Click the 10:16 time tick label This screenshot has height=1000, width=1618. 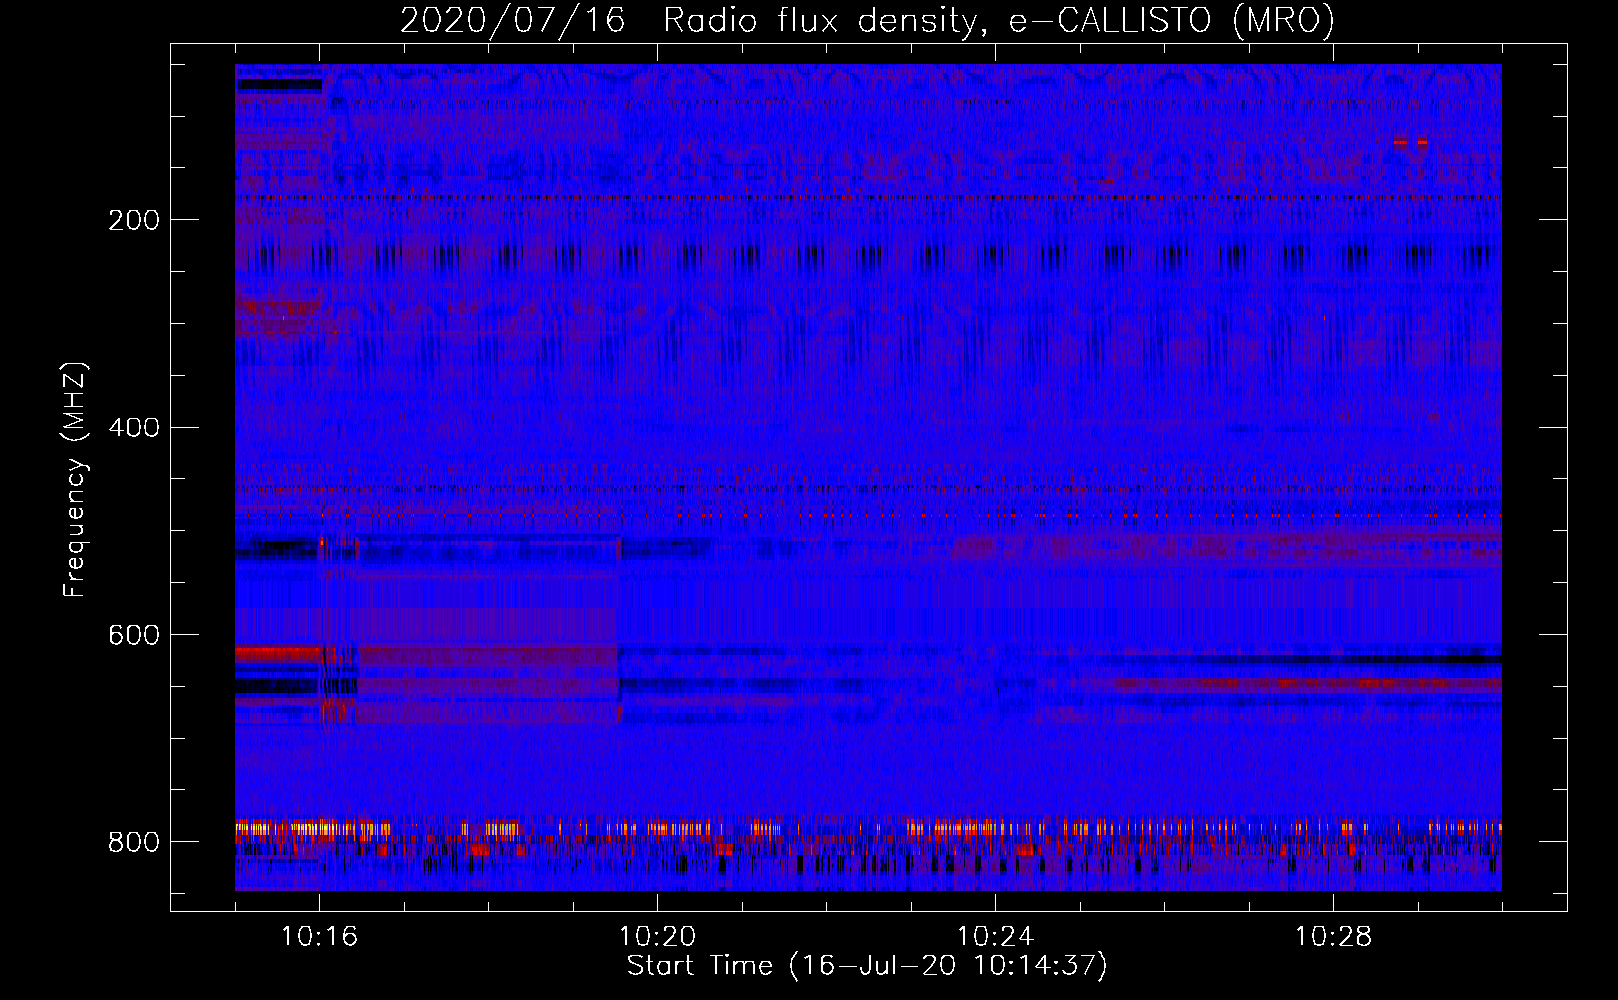point(319,937)
